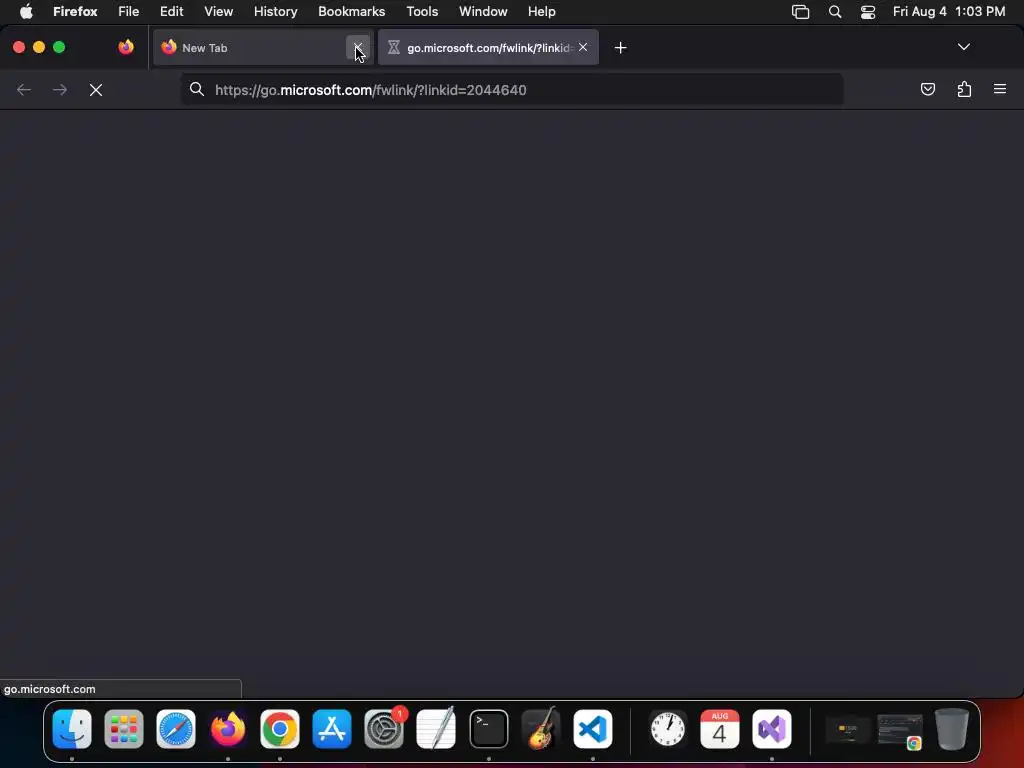Open the History menu
Viewport: 1024px width, 768px height.
(276, 12)
